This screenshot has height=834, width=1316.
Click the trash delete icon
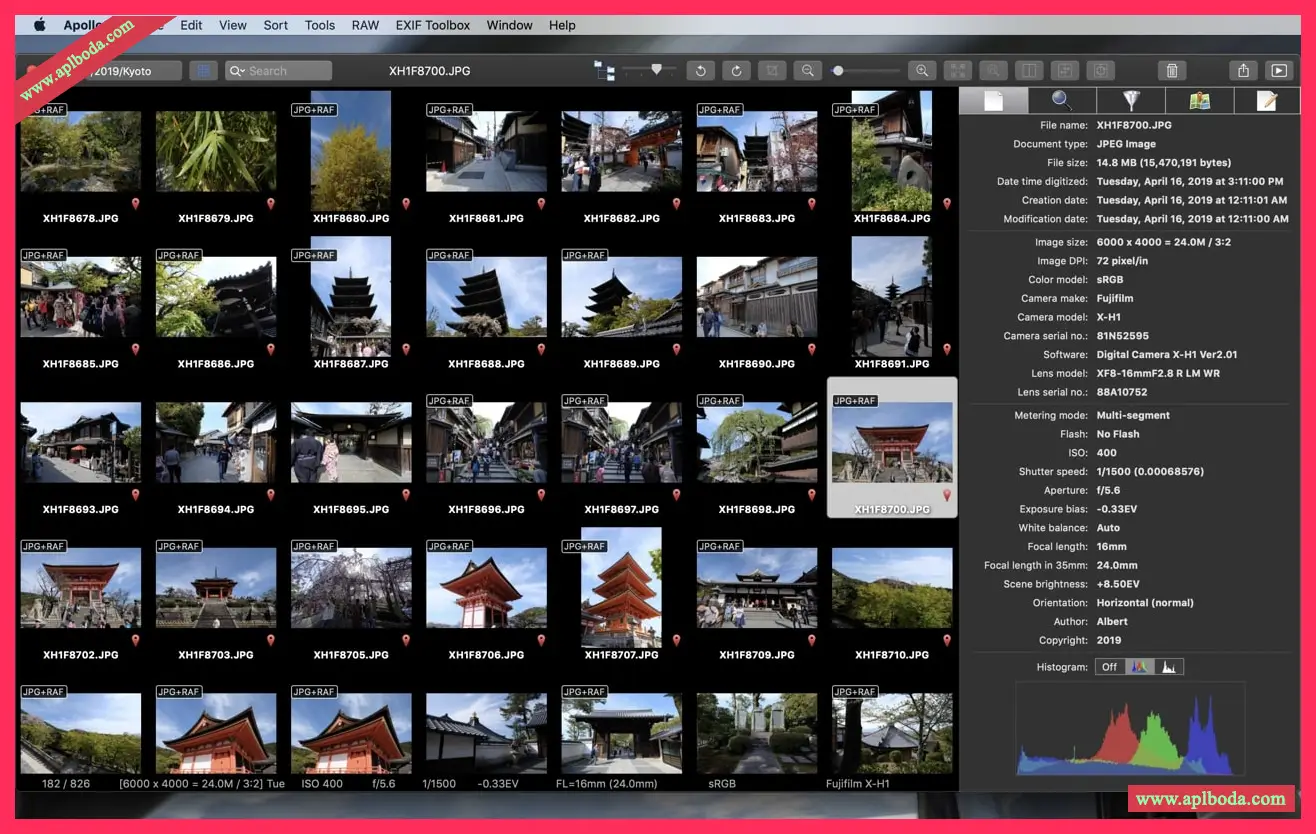(1171, 71)
